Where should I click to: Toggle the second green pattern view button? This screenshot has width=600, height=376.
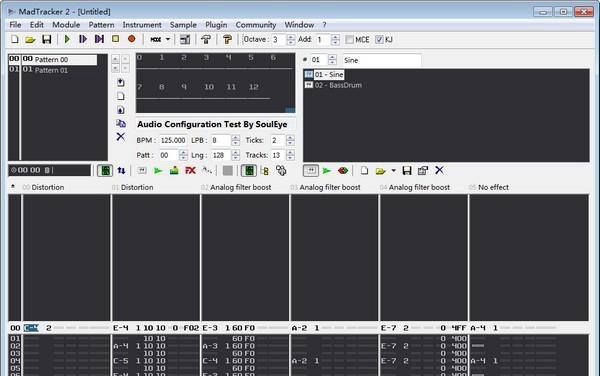coord(249,171)
